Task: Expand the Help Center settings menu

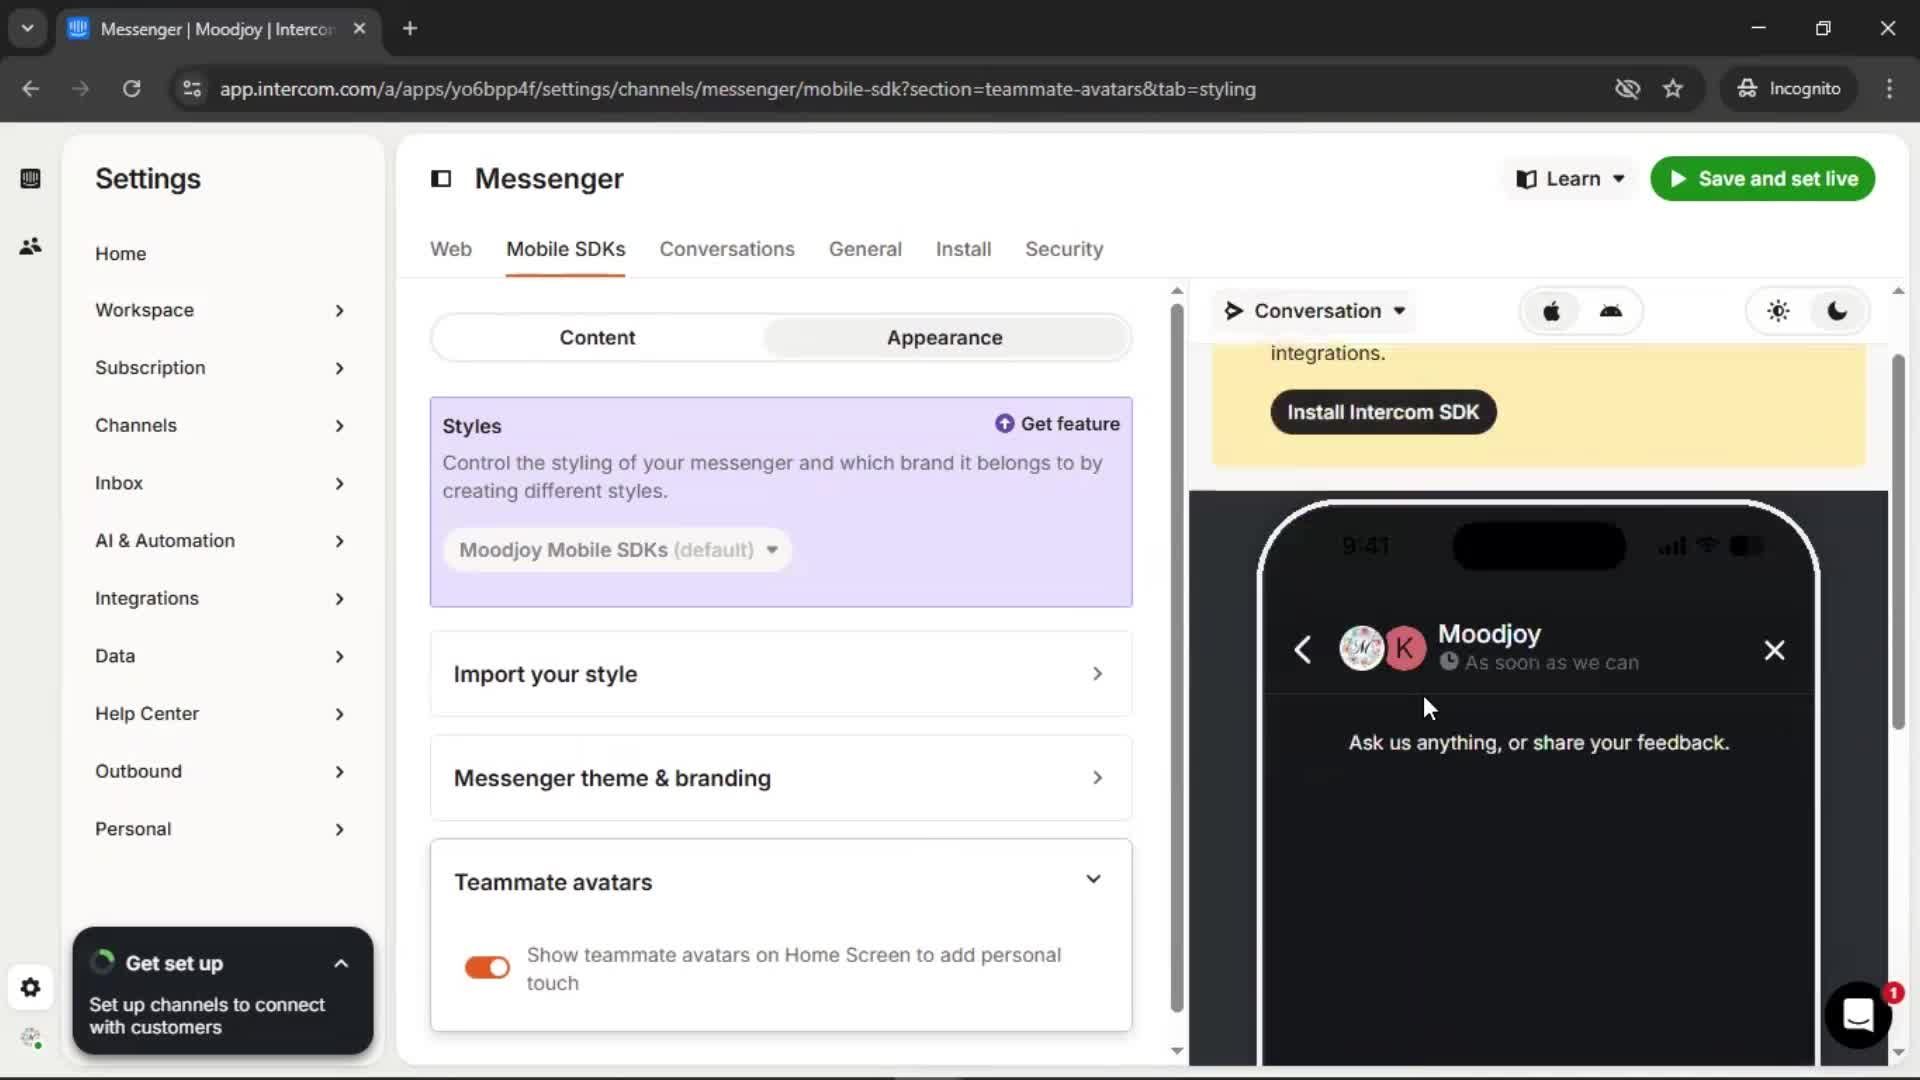Action: click(x=220, y=714)
